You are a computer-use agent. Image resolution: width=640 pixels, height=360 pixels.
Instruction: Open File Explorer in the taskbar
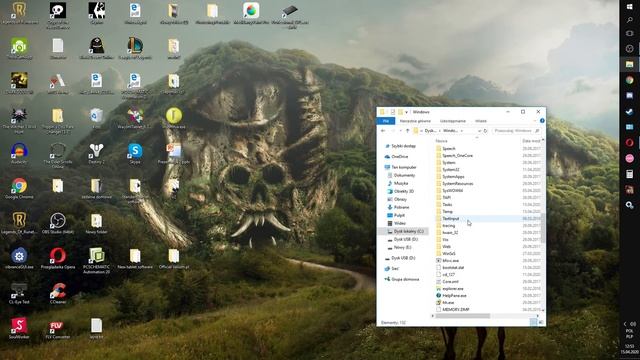pyautogui.click(x=629, y=64)
